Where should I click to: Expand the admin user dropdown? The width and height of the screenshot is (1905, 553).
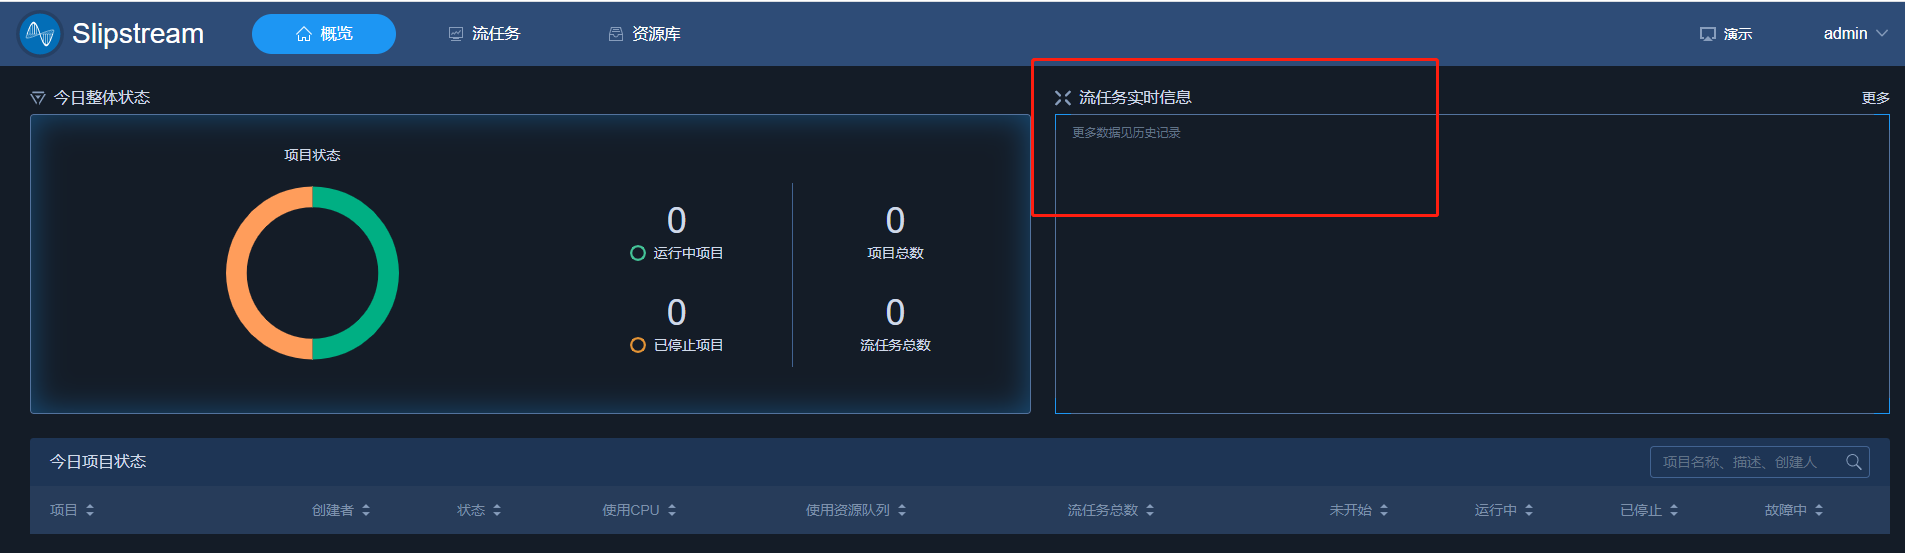coord(1855,34)
